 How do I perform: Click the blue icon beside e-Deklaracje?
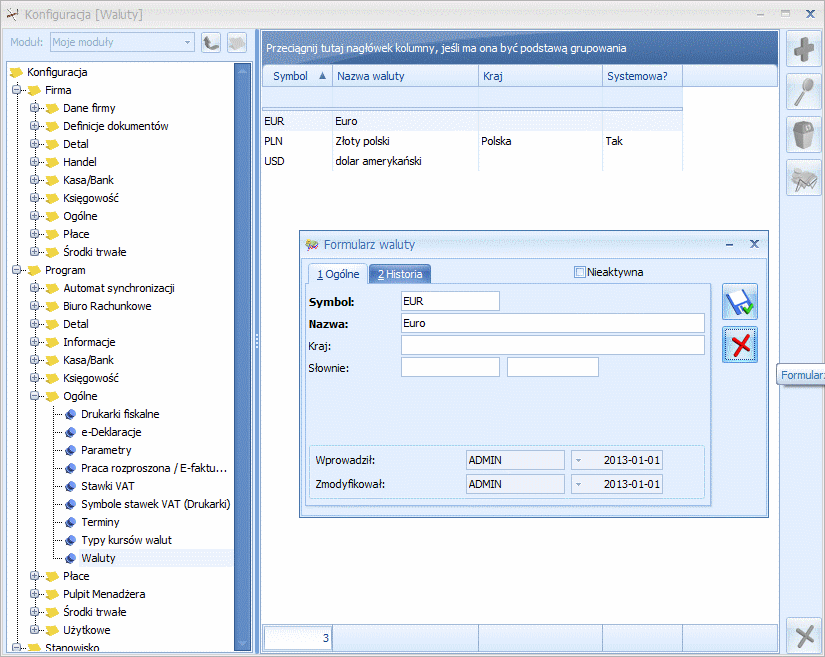click(71, 432)
